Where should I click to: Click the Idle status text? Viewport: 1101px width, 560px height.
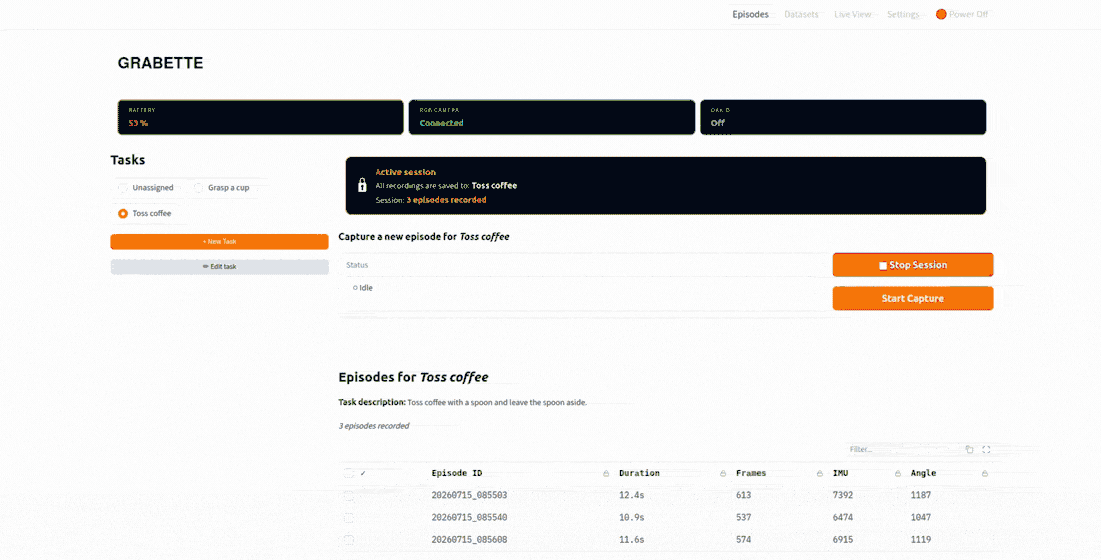[x=363, y=288]
